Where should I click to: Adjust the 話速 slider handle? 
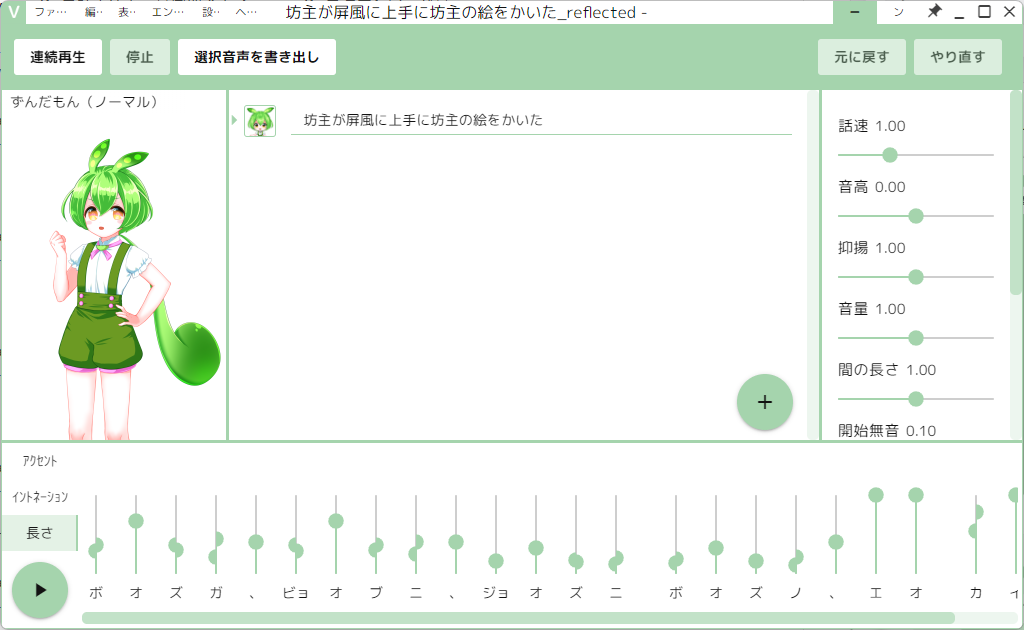click(889, 155)
